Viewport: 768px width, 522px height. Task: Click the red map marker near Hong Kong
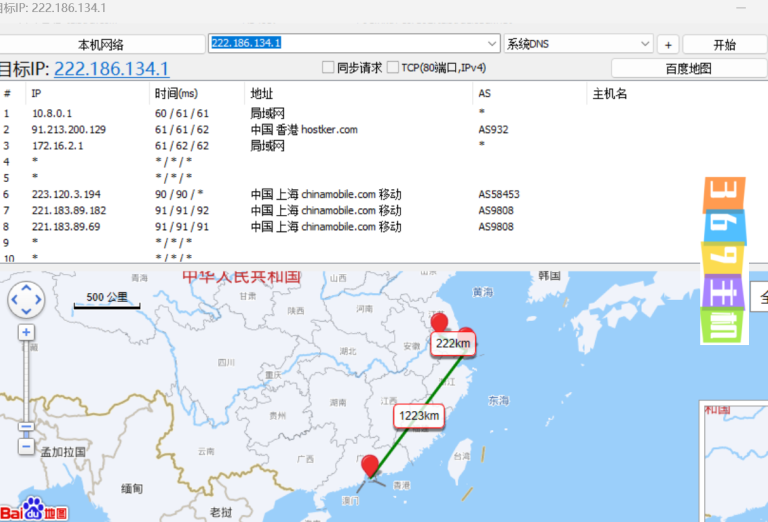[x=370, y=465]
